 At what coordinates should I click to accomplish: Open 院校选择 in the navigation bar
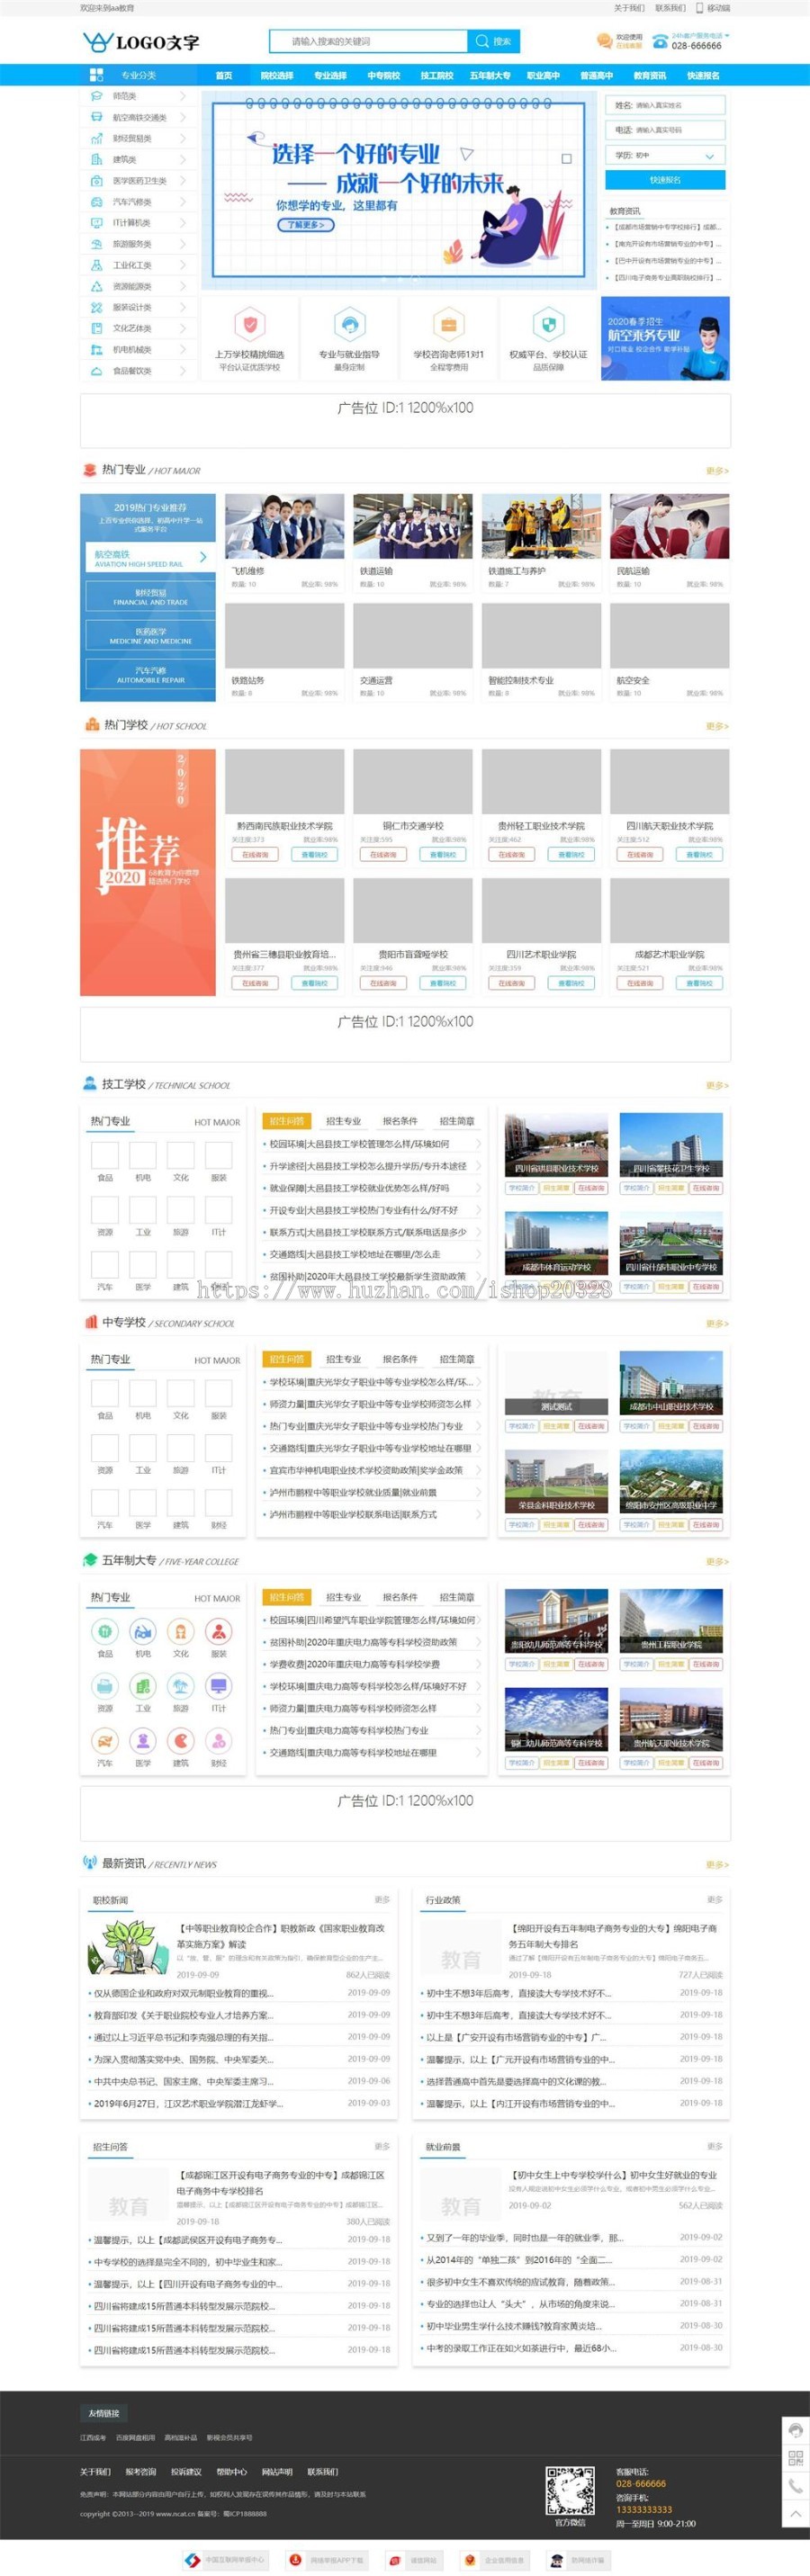click(x=277, y=75)
